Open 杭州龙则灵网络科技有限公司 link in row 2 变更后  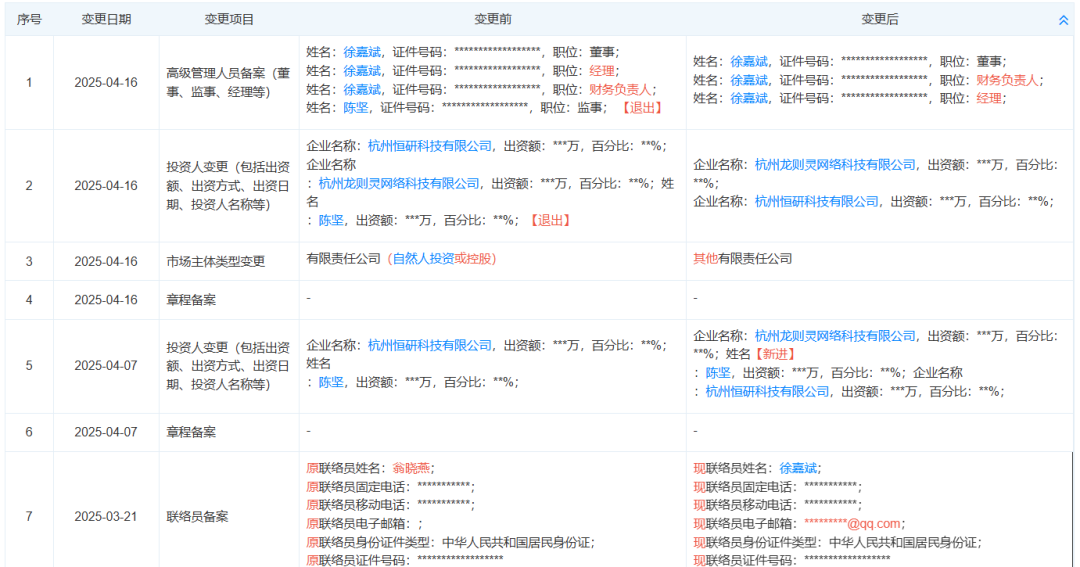click(835, 165)
